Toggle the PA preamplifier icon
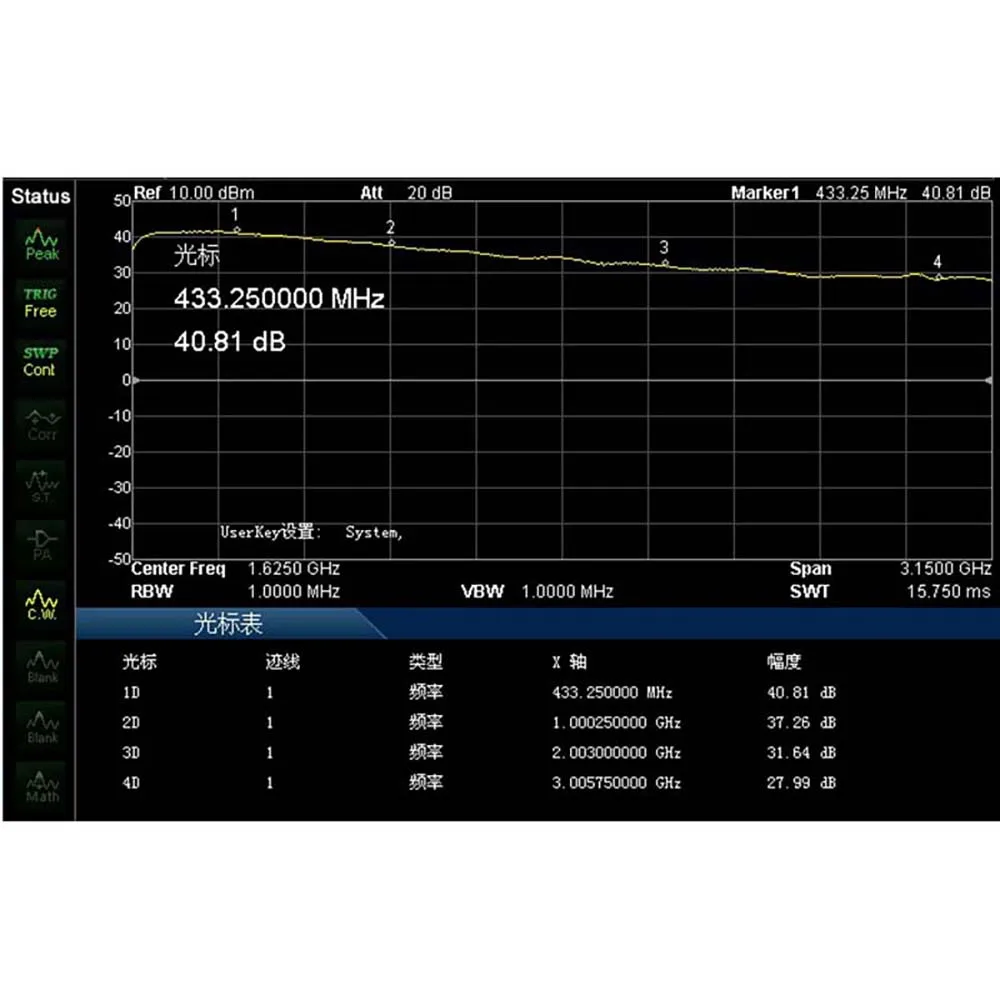 tap(41, 541)
